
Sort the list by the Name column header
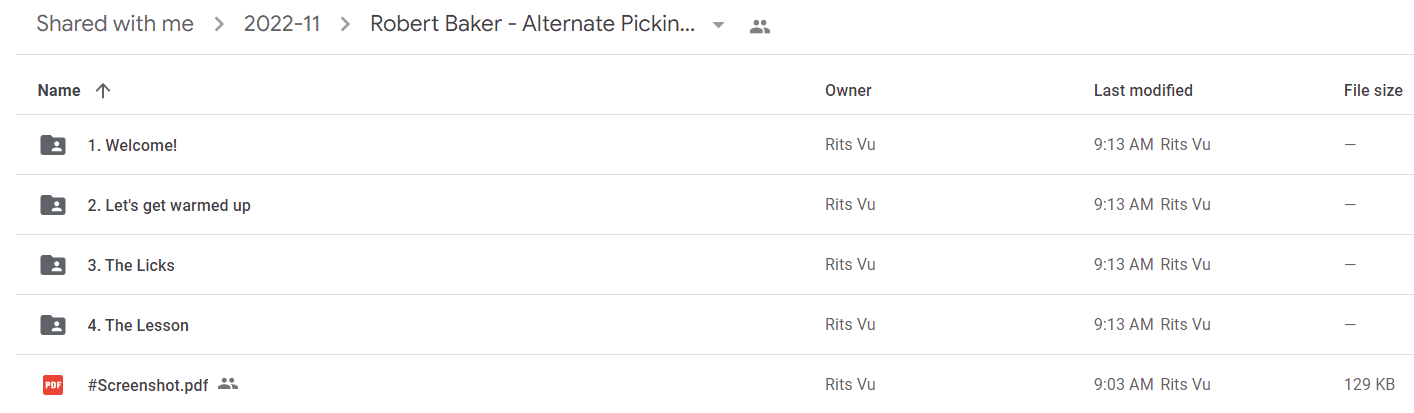pyautogui.click(x=59, y=90)
